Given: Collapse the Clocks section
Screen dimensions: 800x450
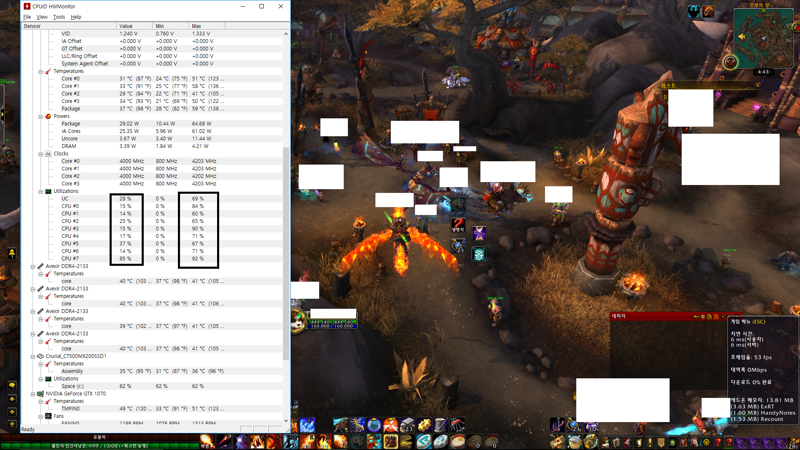Looking at the screenshot, I should tap(41, 154).
